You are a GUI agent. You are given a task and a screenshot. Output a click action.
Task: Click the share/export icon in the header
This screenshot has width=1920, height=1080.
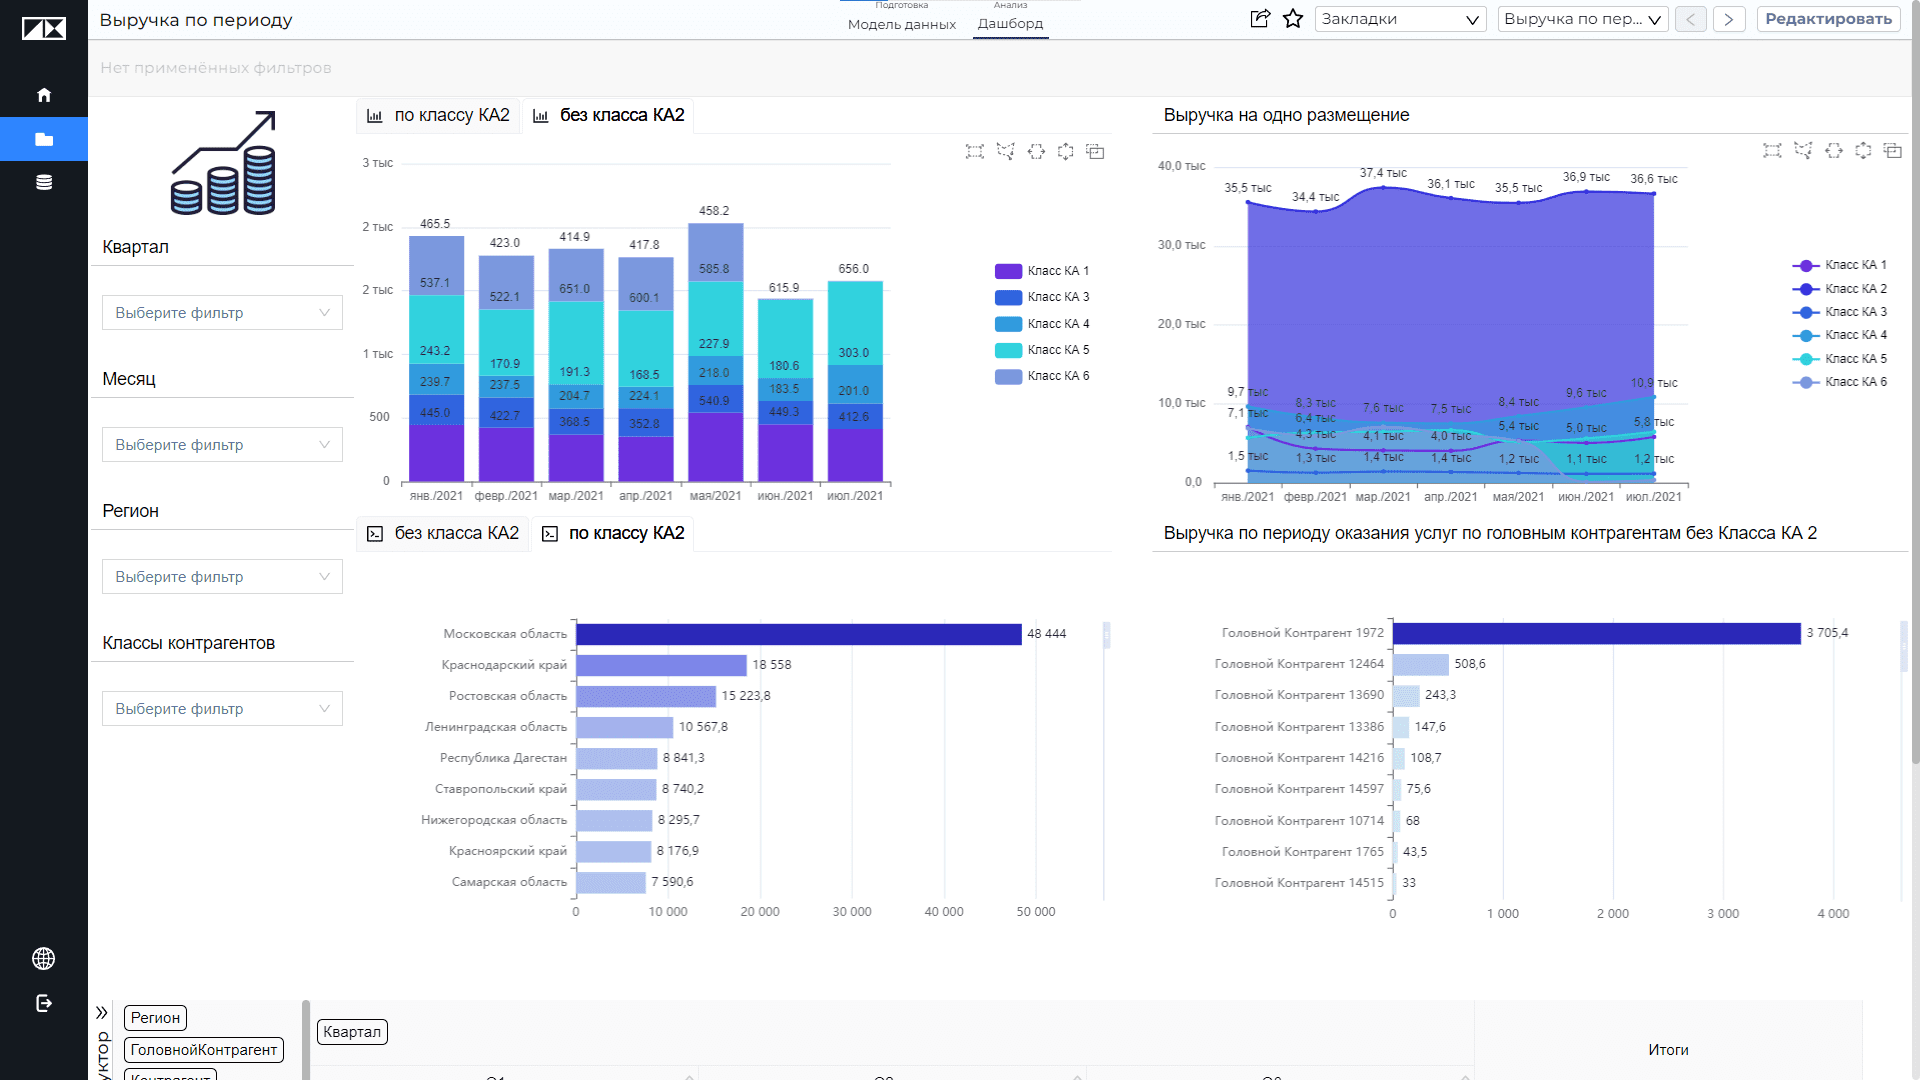(x=1260, y=18)
